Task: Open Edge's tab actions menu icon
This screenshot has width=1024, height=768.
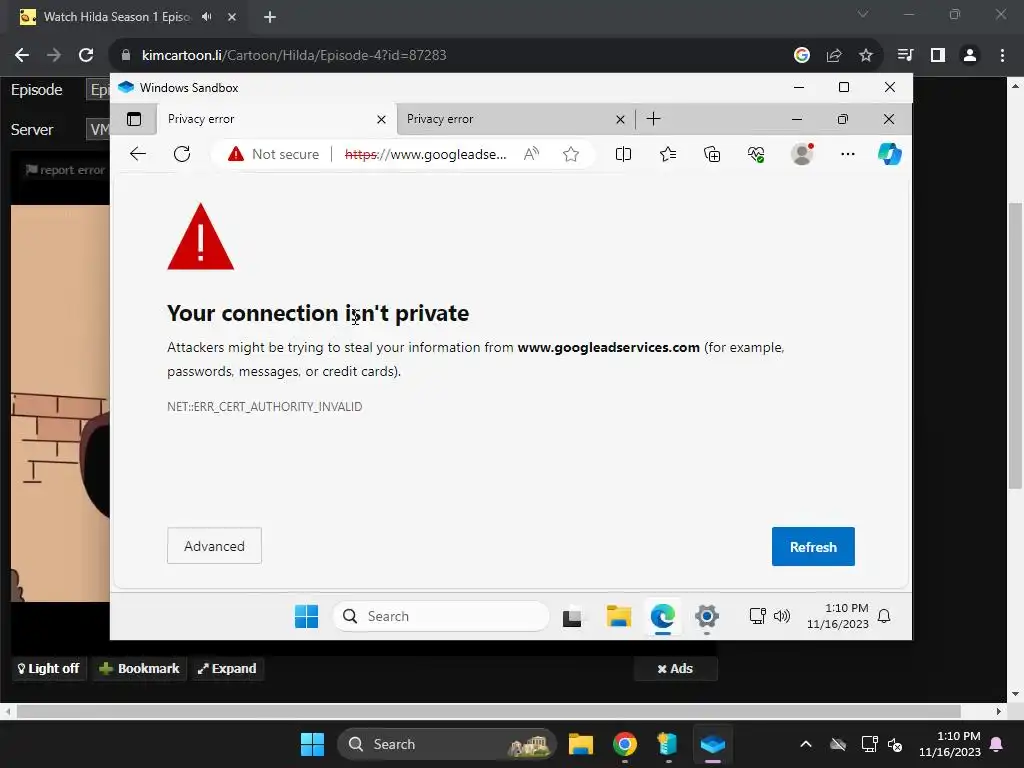Action: (134, 119)
